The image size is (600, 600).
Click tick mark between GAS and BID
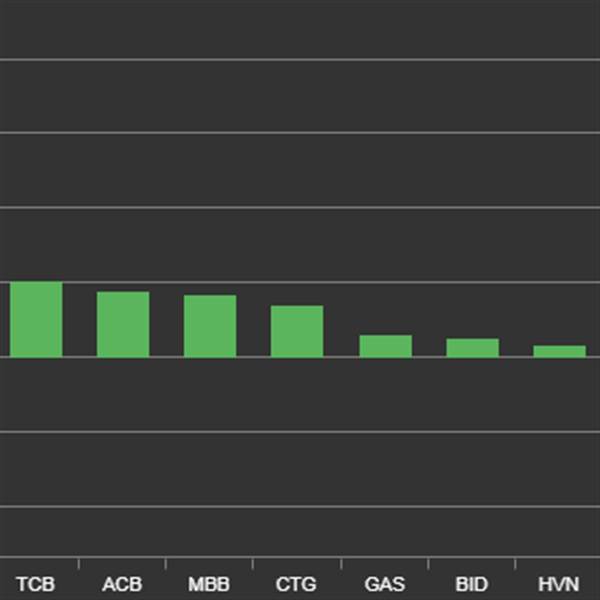428,564
